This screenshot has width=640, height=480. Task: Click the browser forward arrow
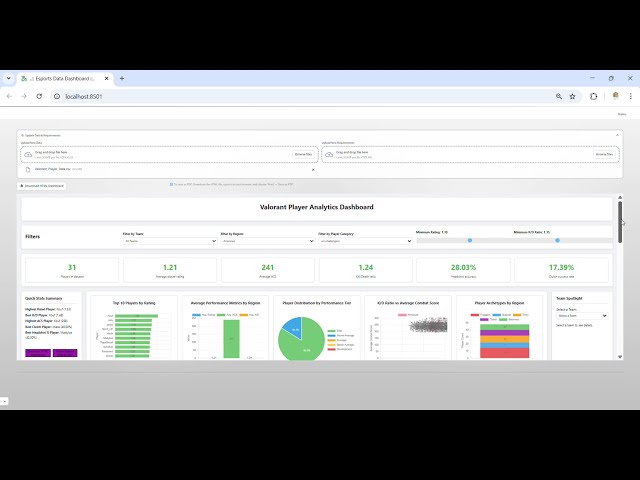click(24, 96)
